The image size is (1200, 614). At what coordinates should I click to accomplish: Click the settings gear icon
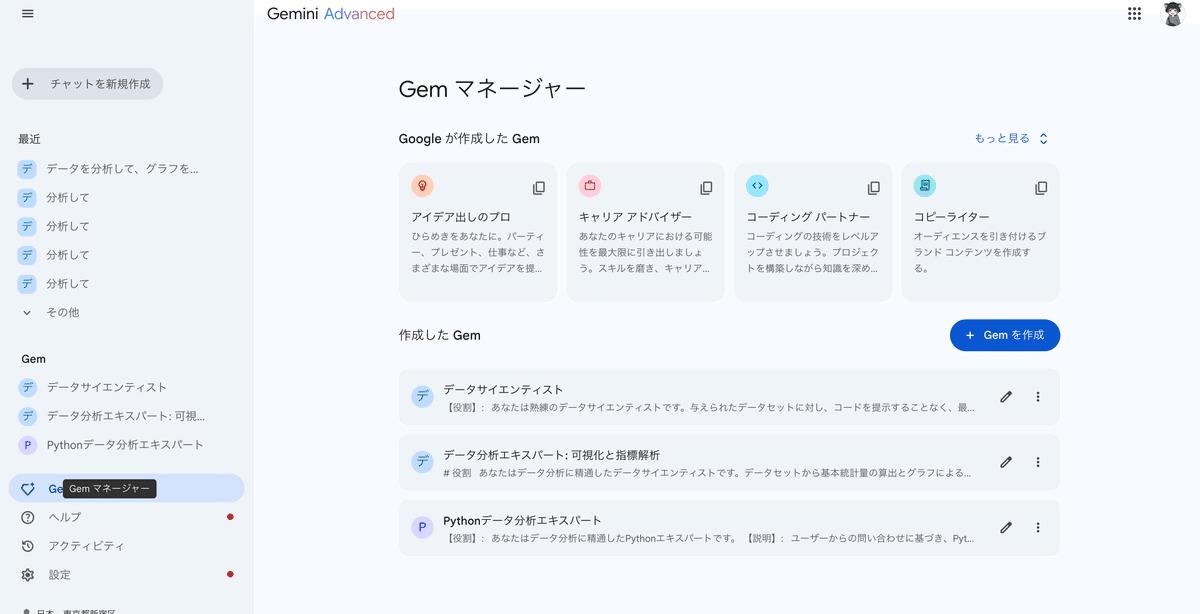click(x=28, y=575)
